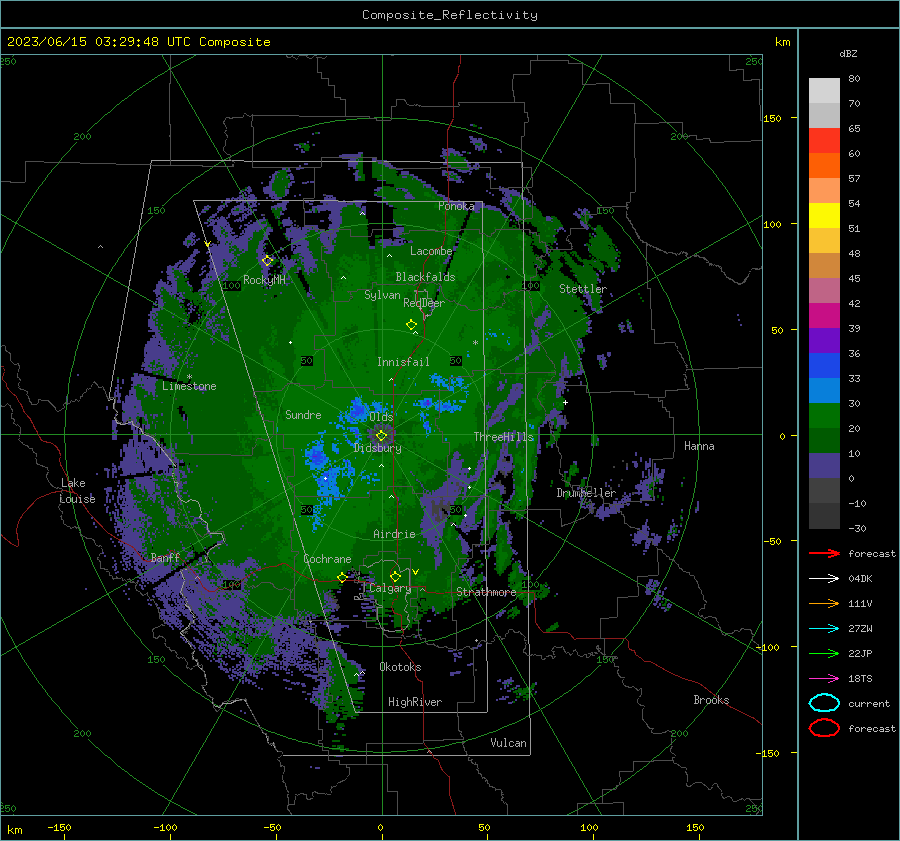This screenshot has height=841, width=900.
Task: Select the 39 dBZ magenta color swatch
Action: [824, 315]
